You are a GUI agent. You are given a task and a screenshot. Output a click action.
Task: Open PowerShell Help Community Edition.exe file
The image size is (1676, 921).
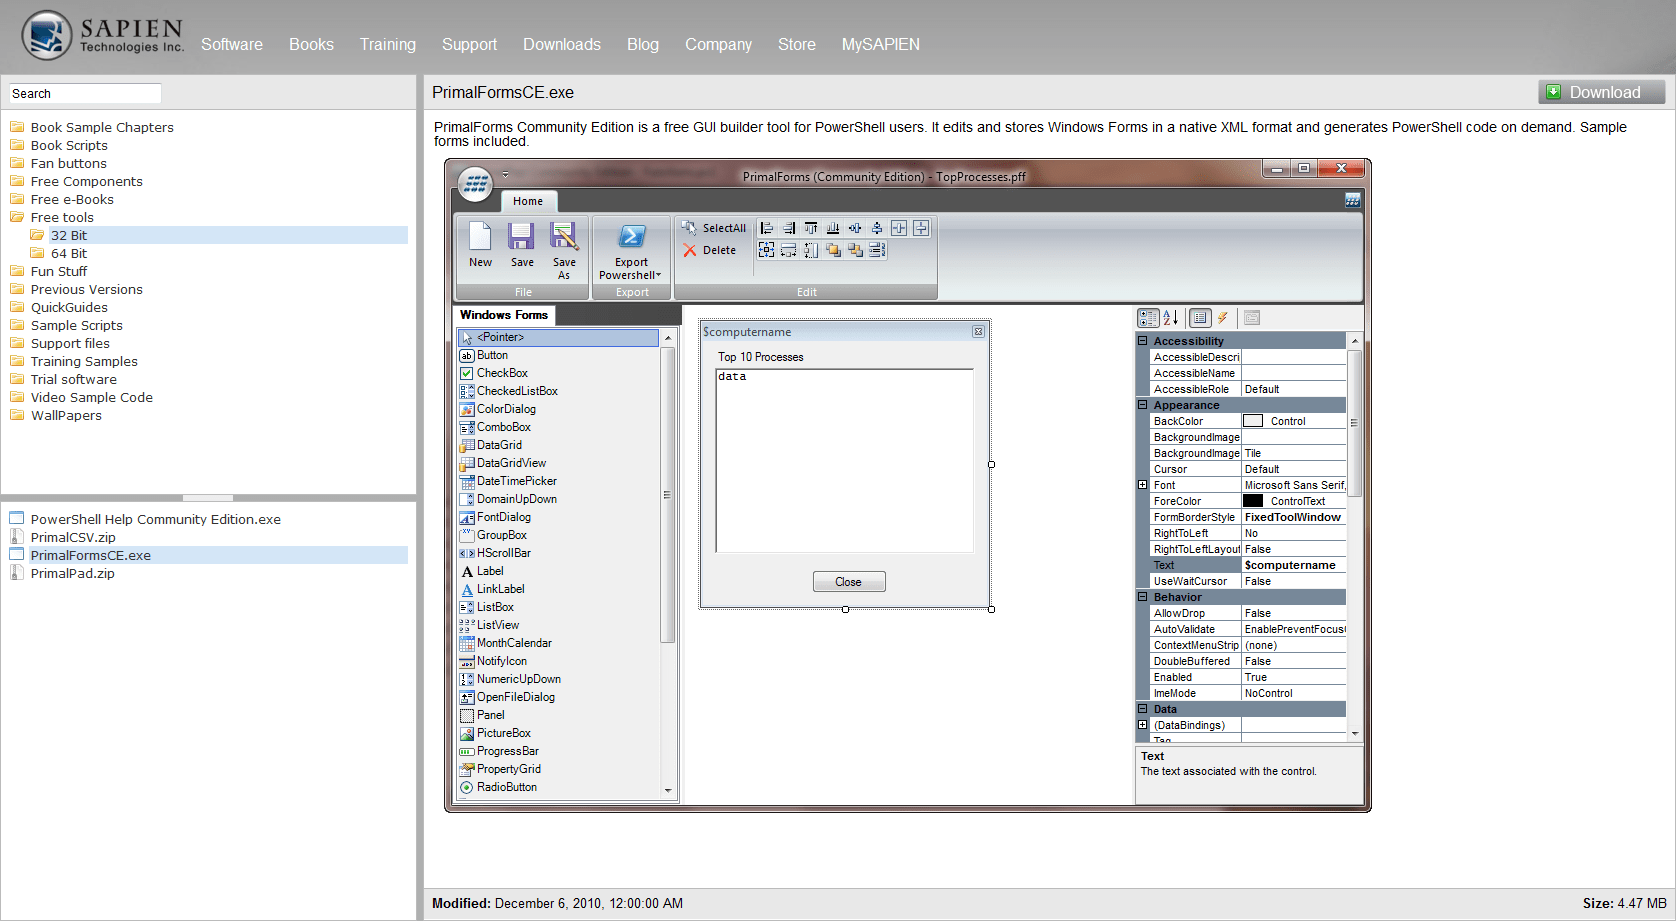(155, 519)
